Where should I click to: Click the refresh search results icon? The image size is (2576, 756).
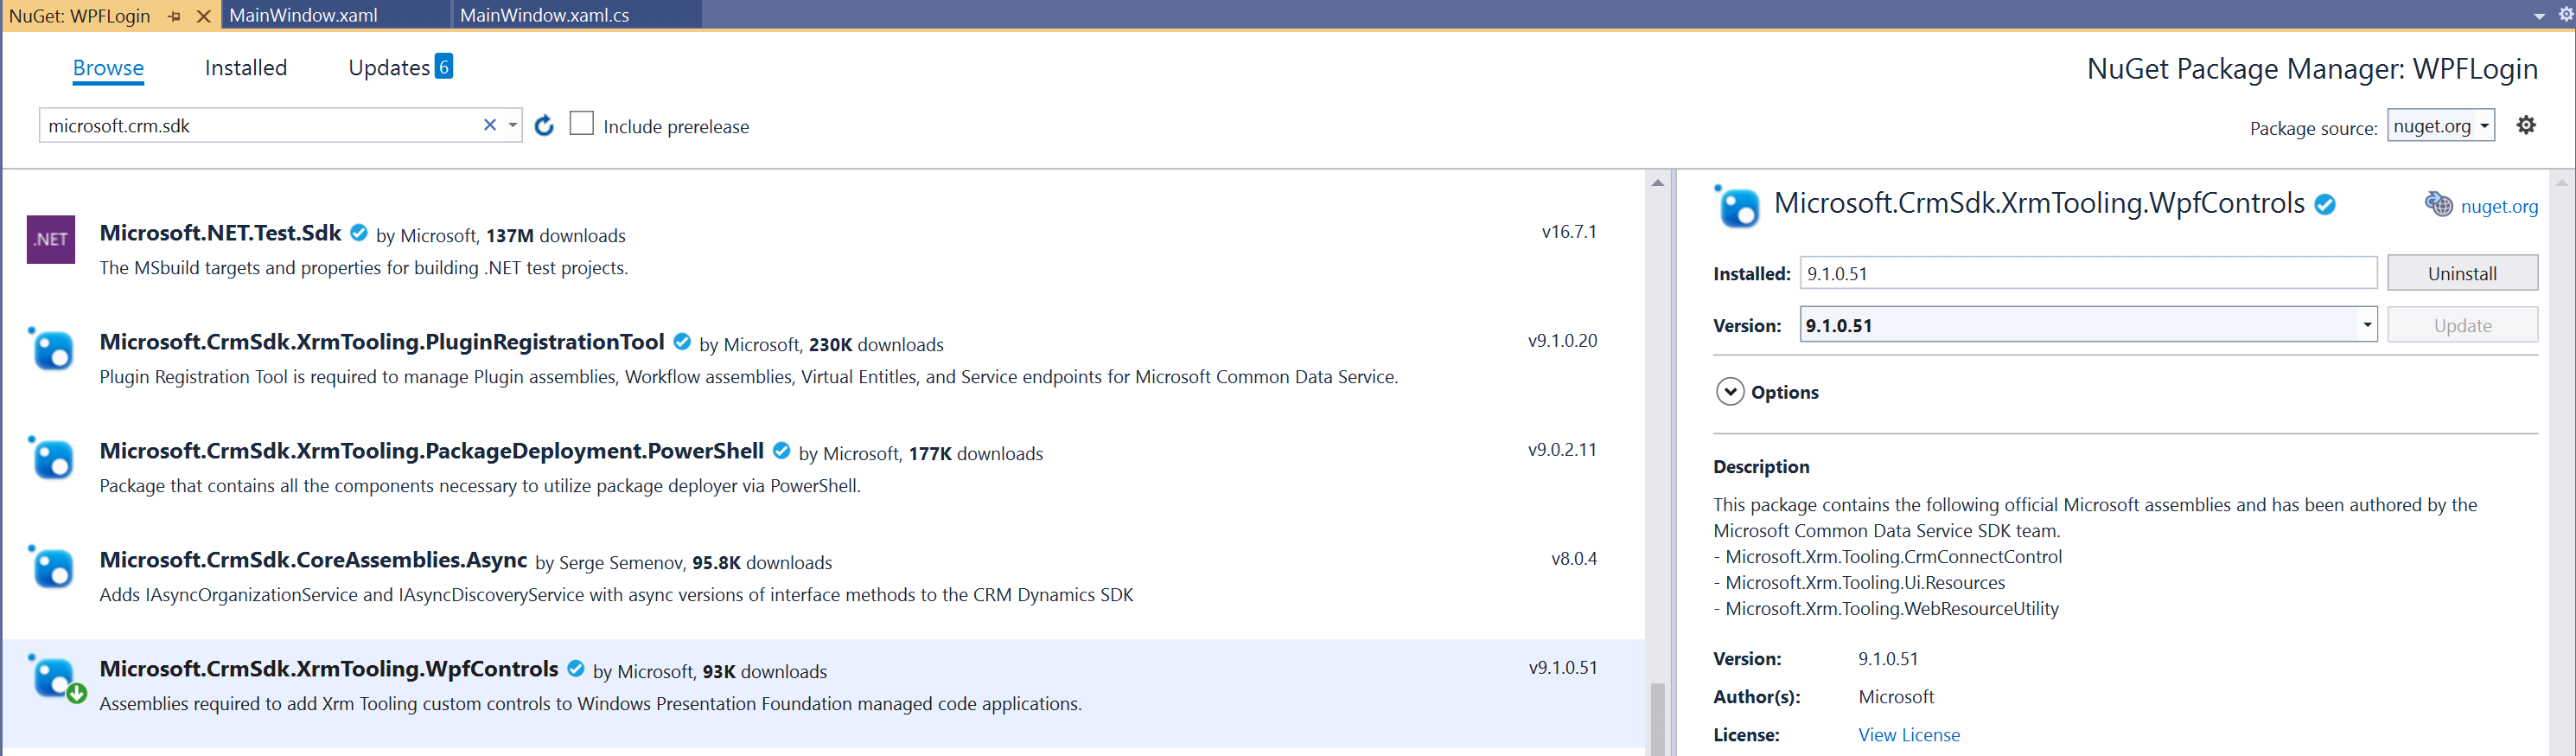(544, 126)
